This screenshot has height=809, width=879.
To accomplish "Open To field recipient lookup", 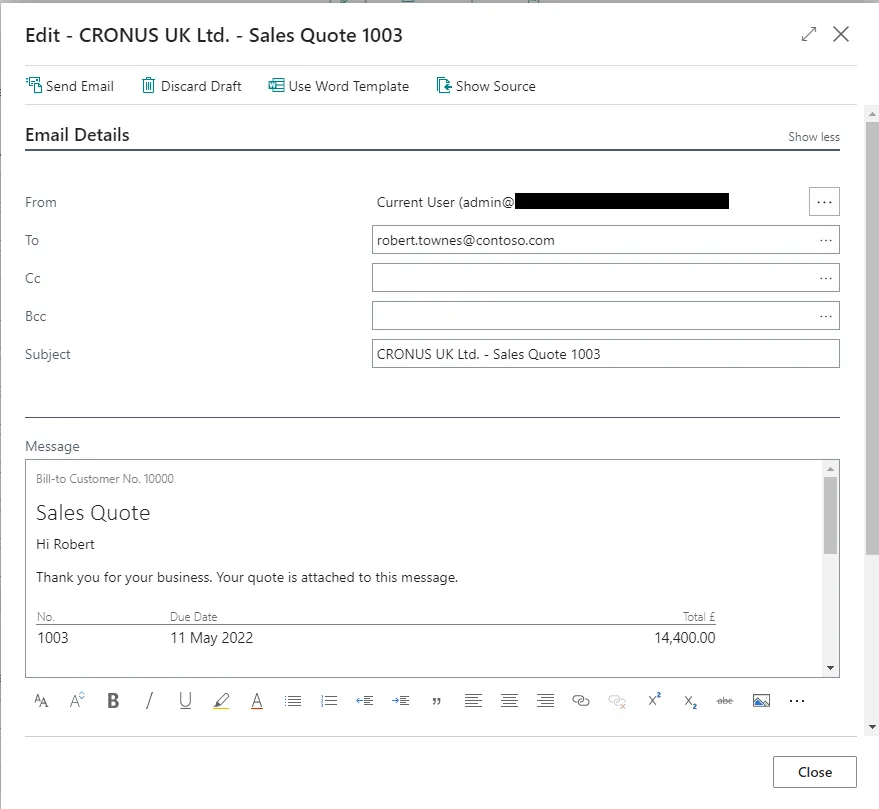I will tap(826, 240).
